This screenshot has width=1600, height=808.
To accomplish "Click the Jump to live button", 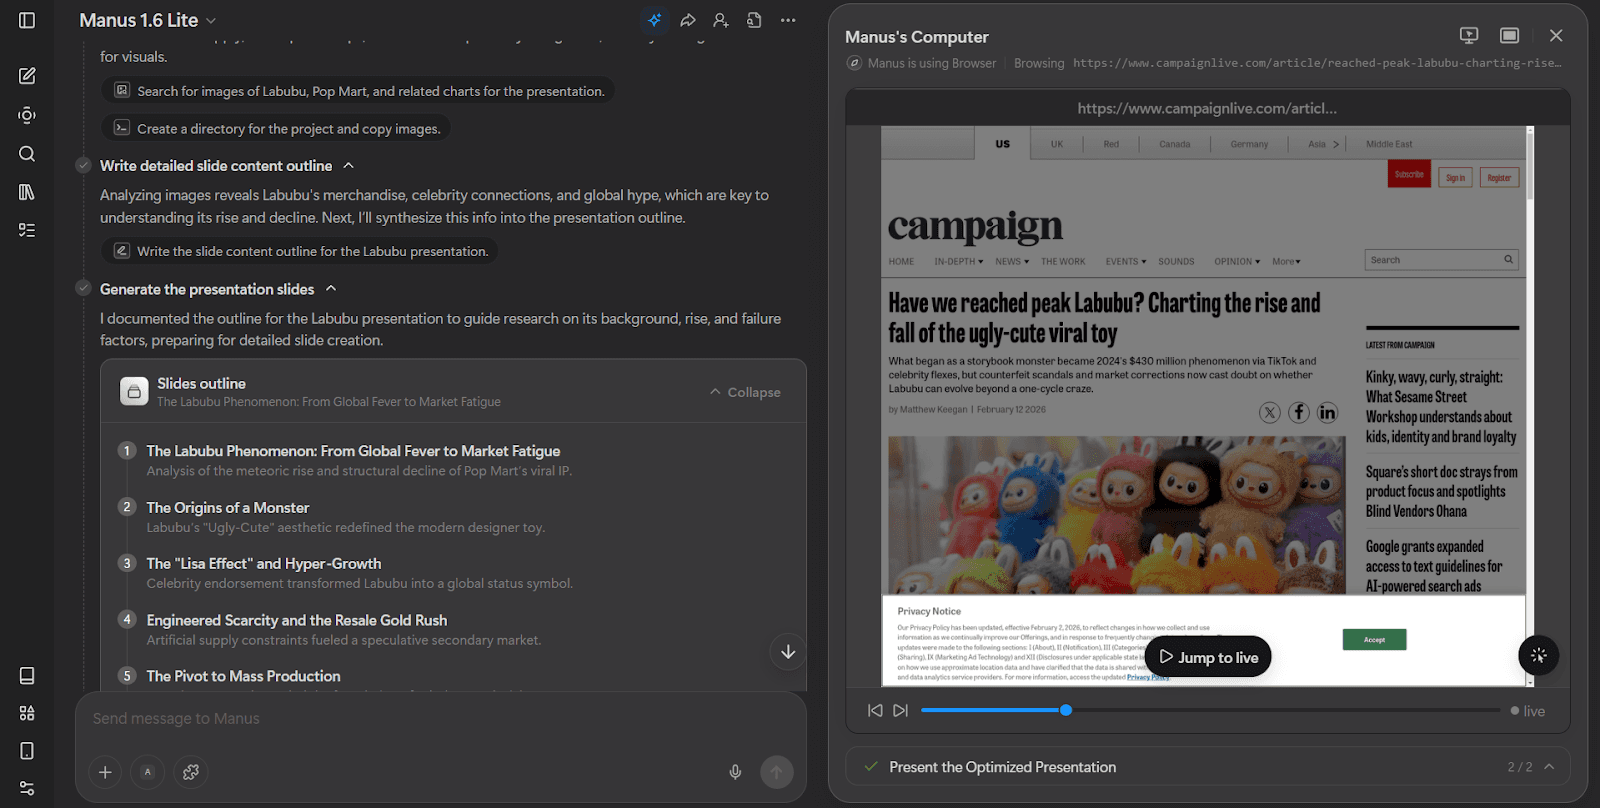I will pos(1208,657).
